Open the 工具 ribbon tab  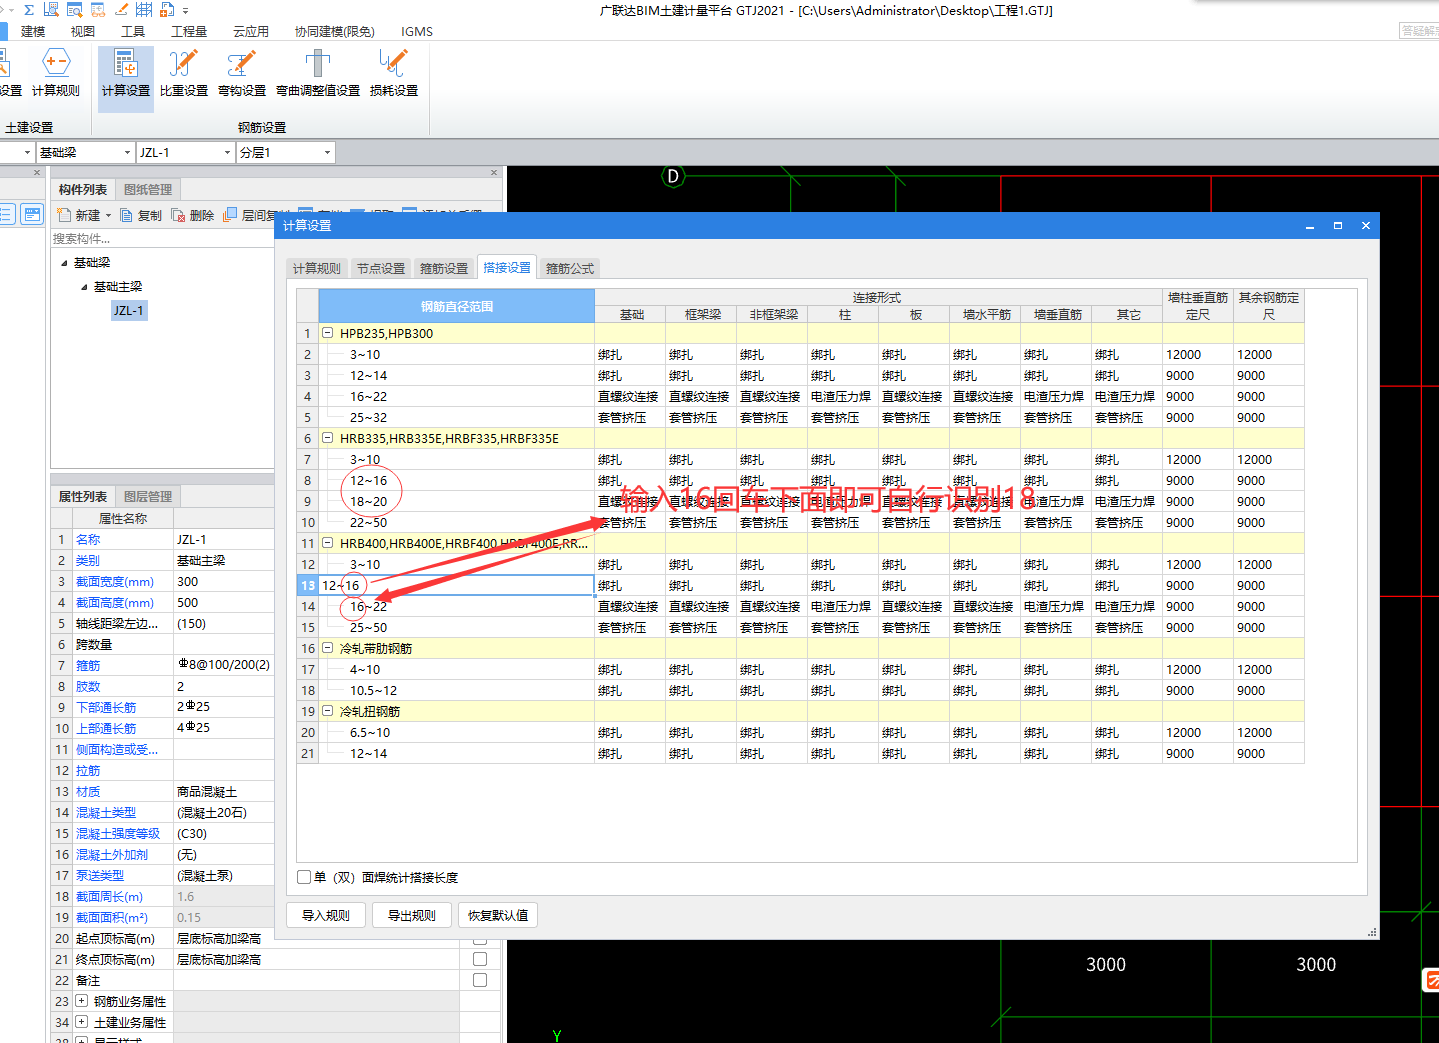click(133, 31)
